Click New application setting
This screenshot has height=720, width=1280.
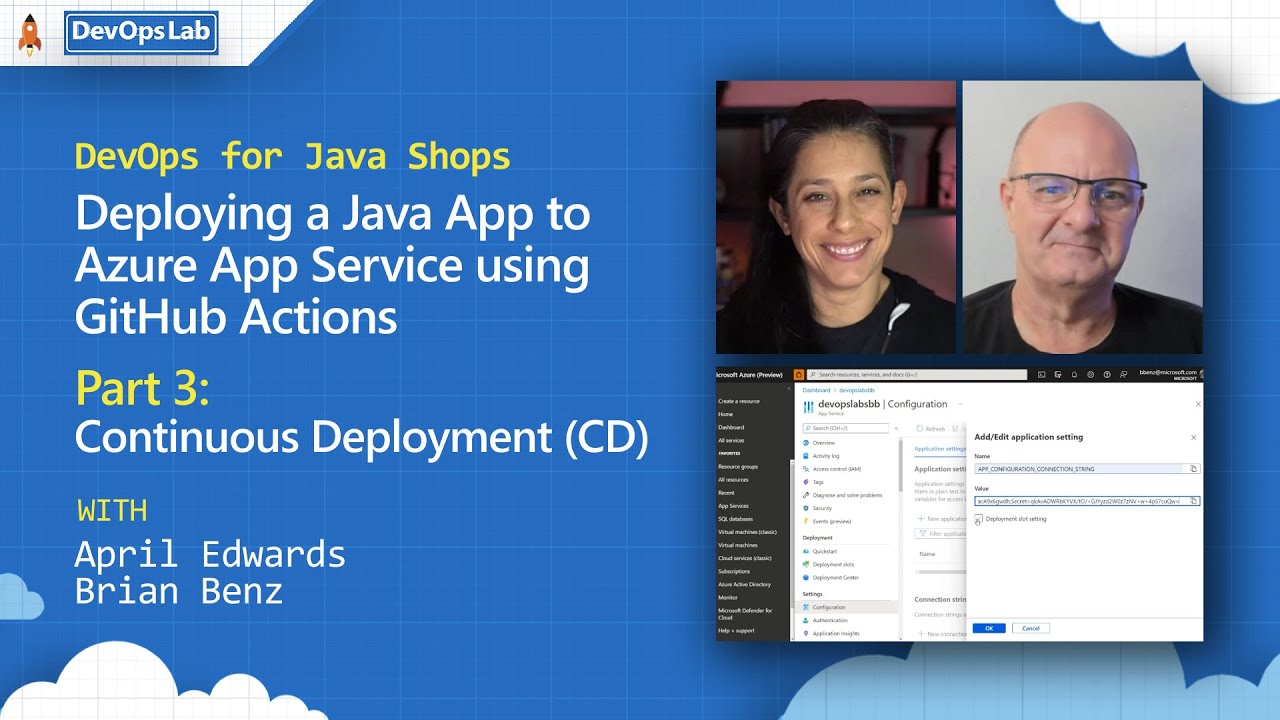click(941, 519)
